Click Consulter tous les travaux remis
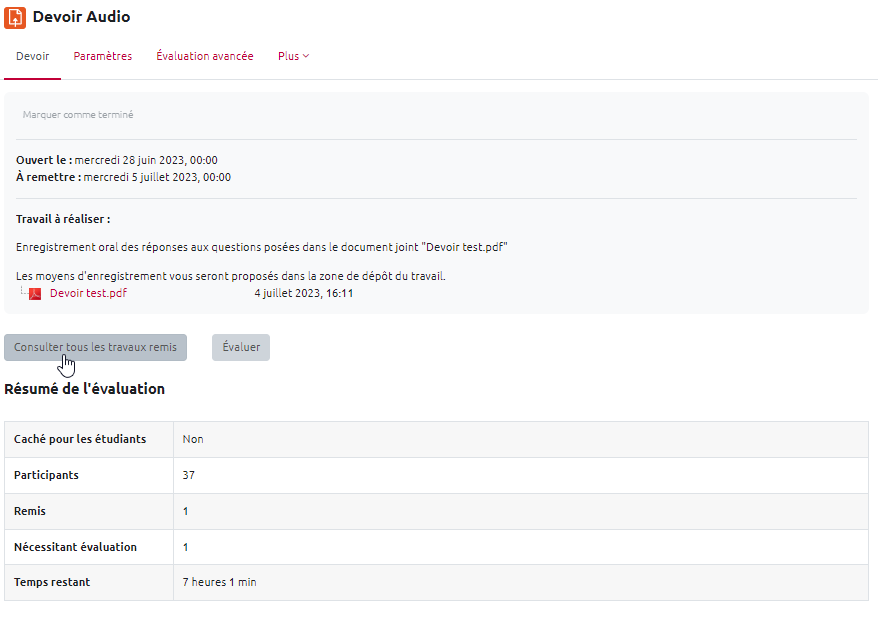Viewport: 878px width, 617px height. (95, 347)
